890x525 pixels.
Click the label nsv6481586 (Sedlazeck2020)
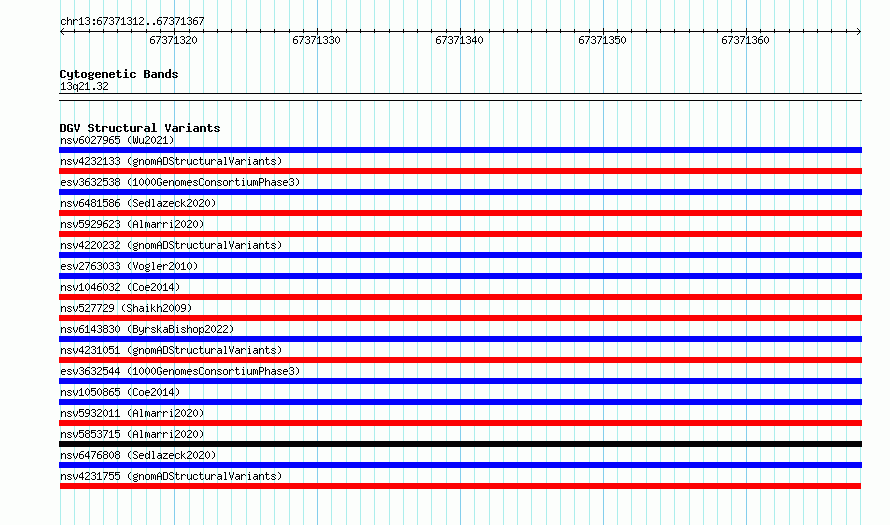coord(138,203)
